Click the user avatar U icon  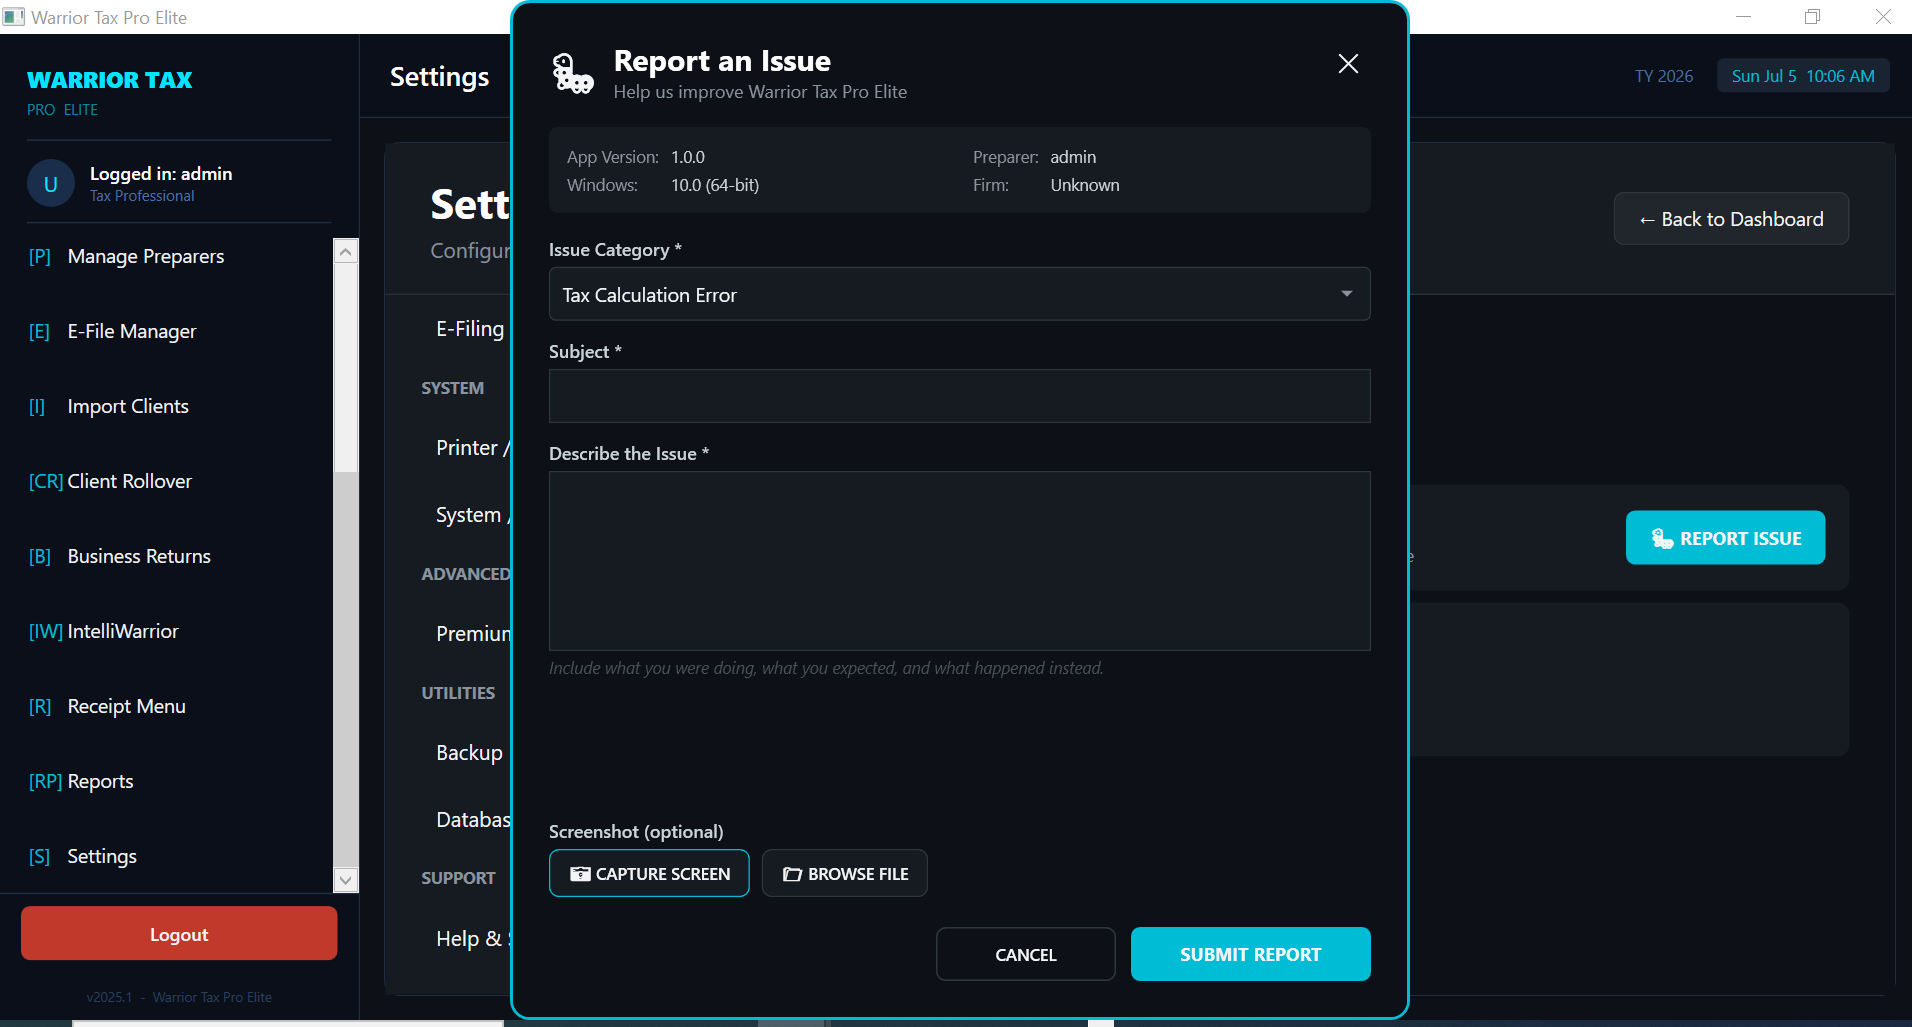tap(51, 184)
